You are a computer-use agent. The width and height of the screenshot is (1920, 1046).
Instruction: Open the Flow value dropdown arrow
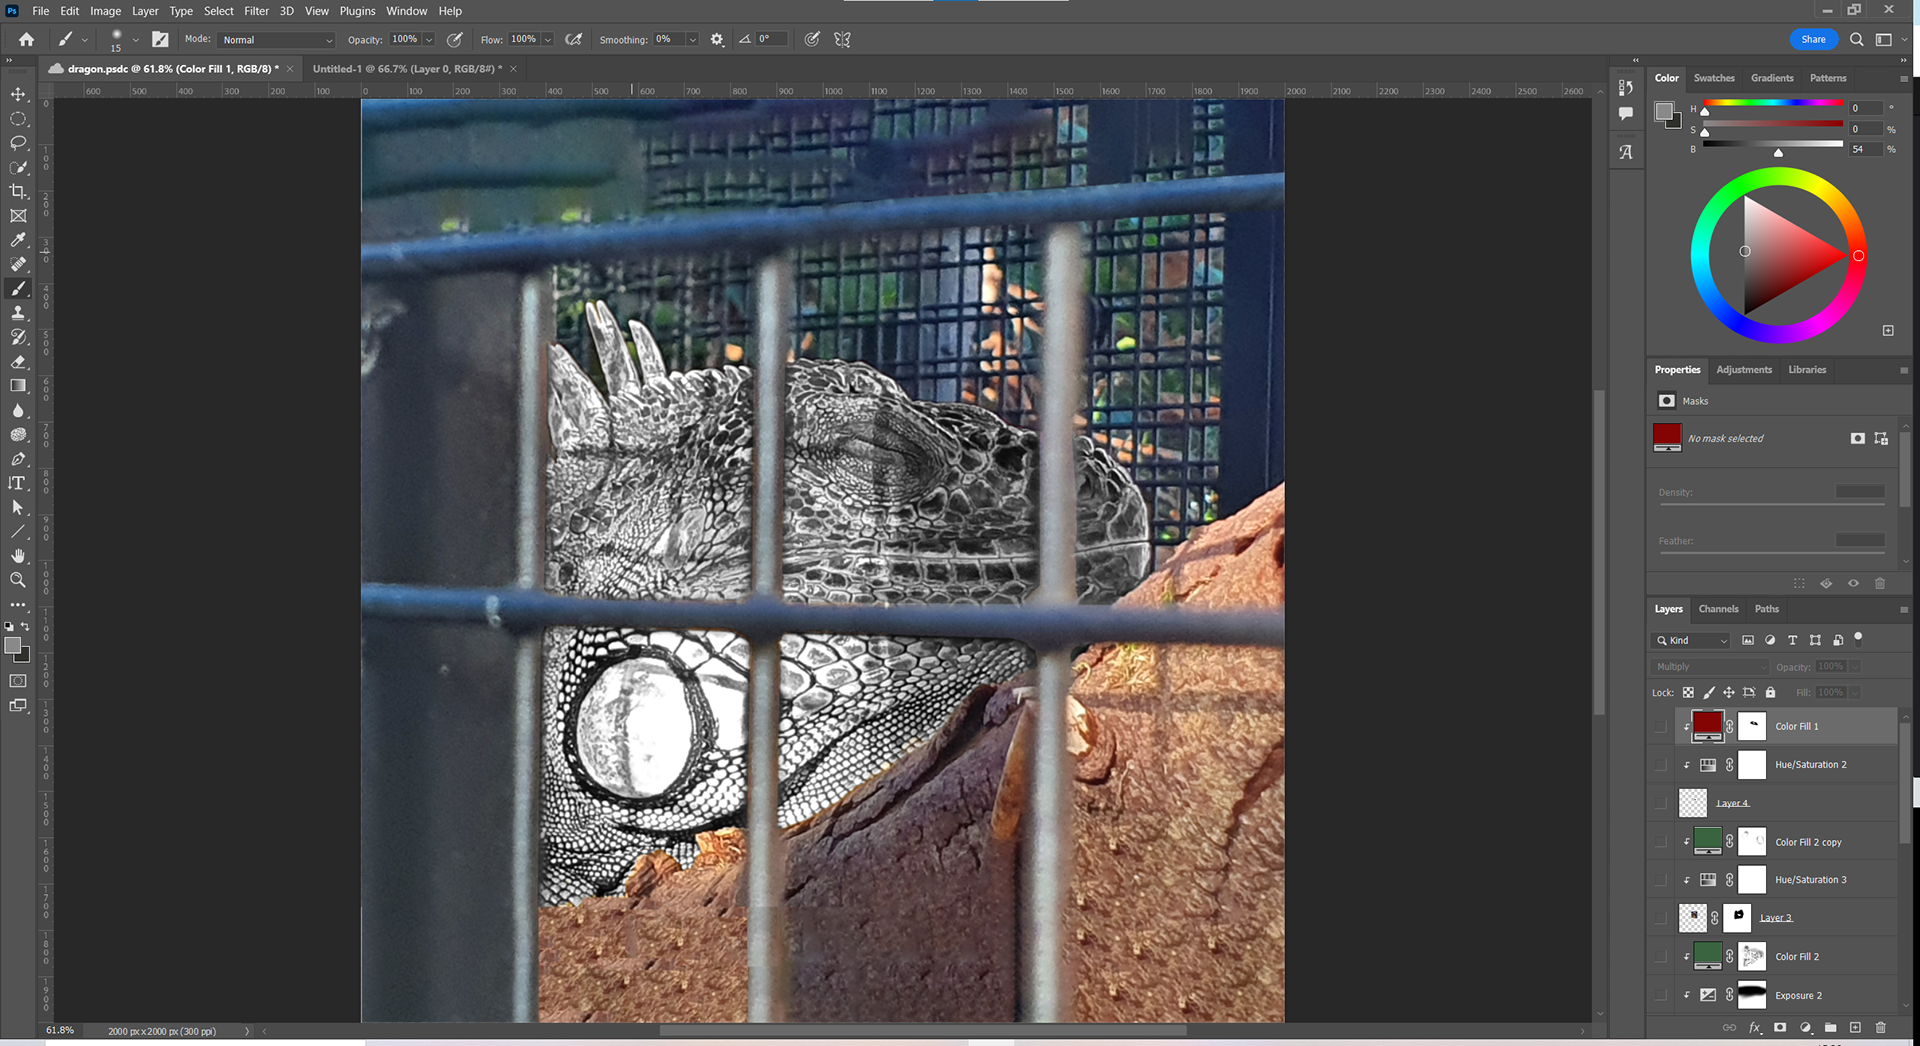(x=547, y=40)
